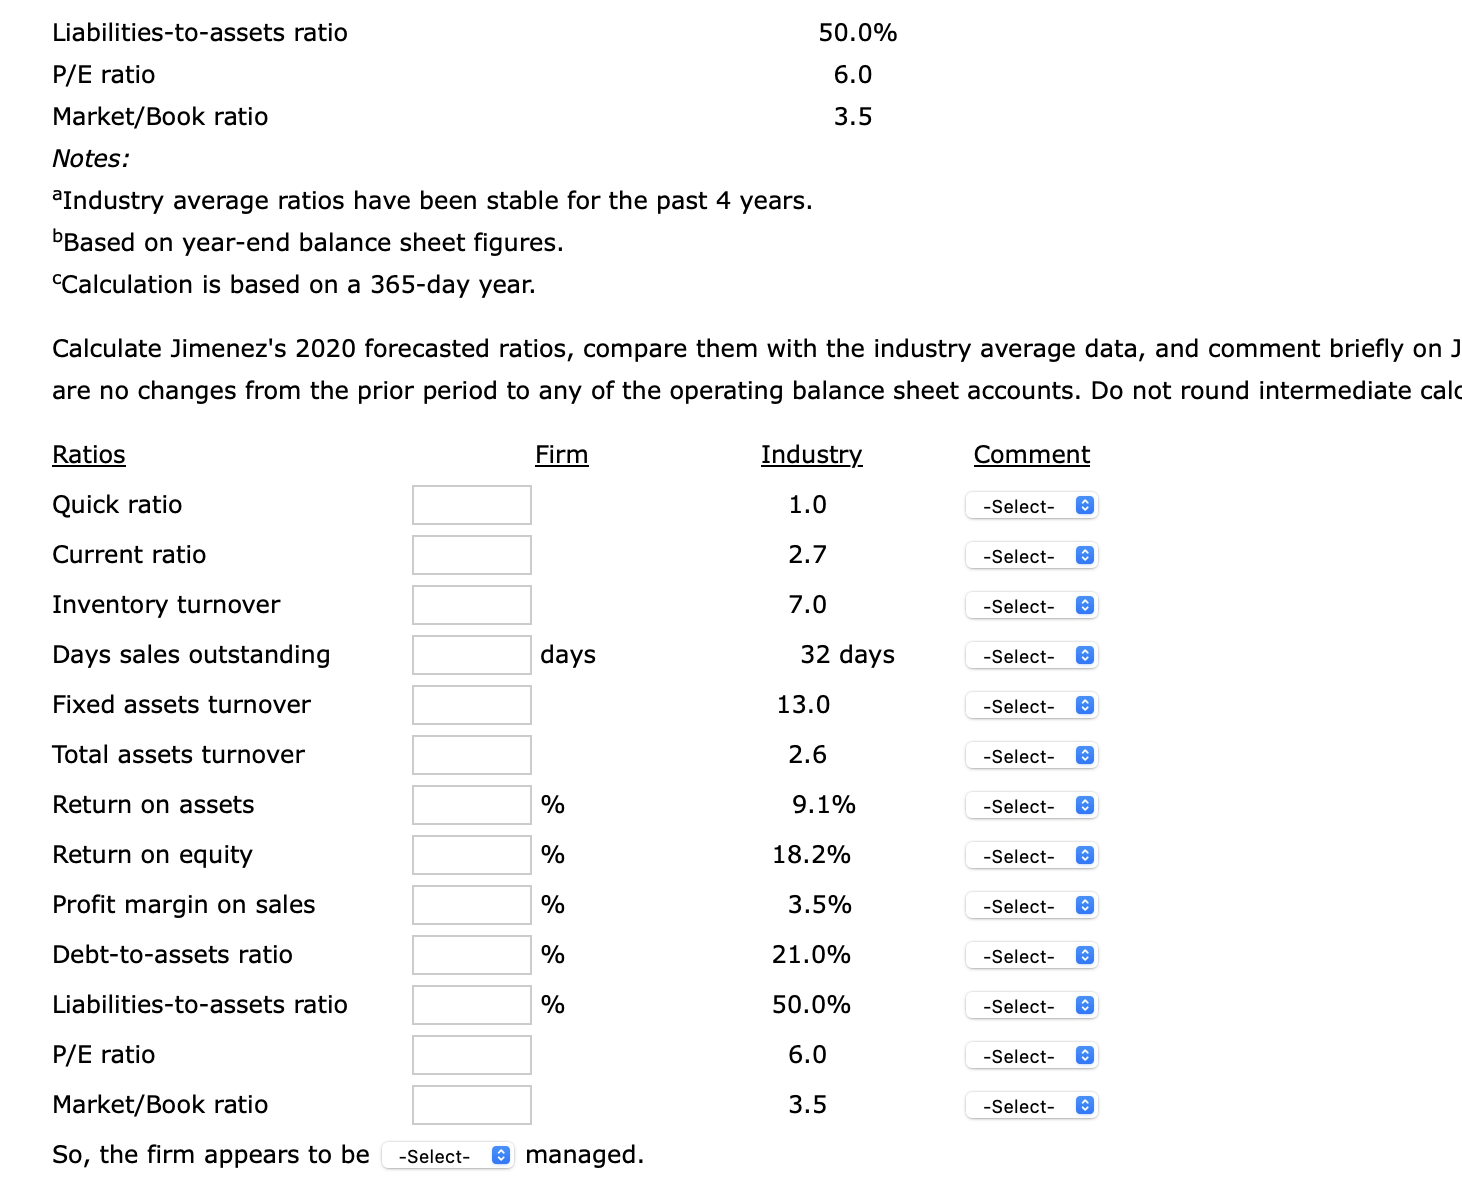Expand the Debt-to-assets ratio comment selector

coord(1030,955)
